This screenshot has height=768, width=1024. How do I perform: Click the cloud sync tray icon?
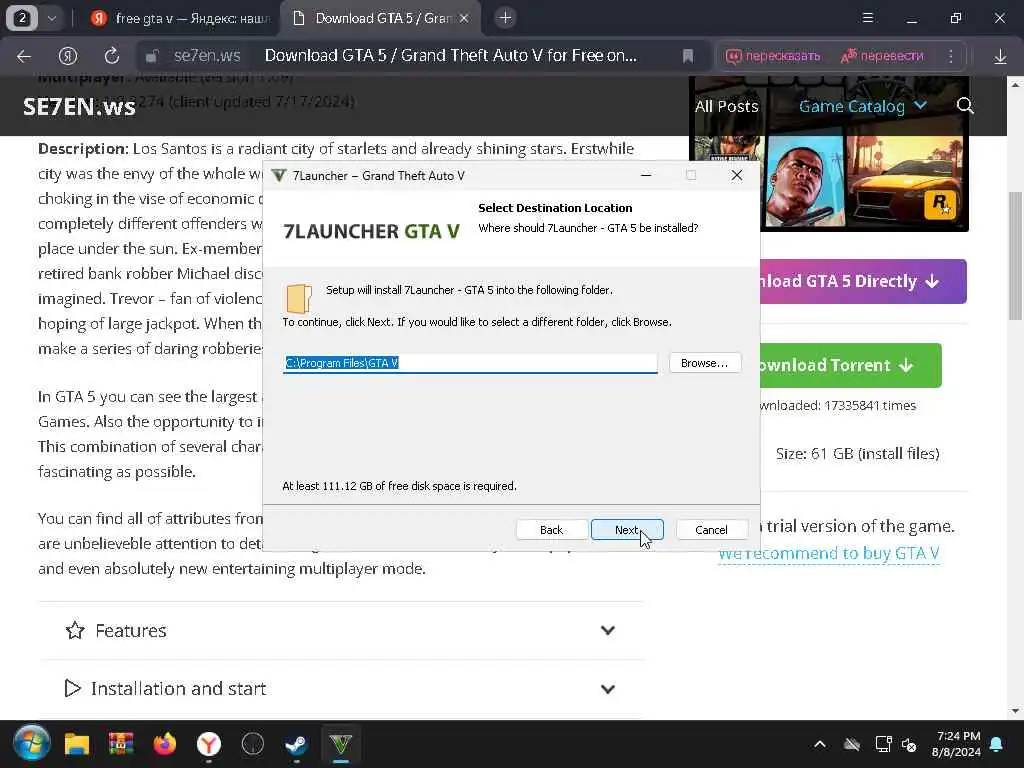pyautogui.click(x=852, y=744)
